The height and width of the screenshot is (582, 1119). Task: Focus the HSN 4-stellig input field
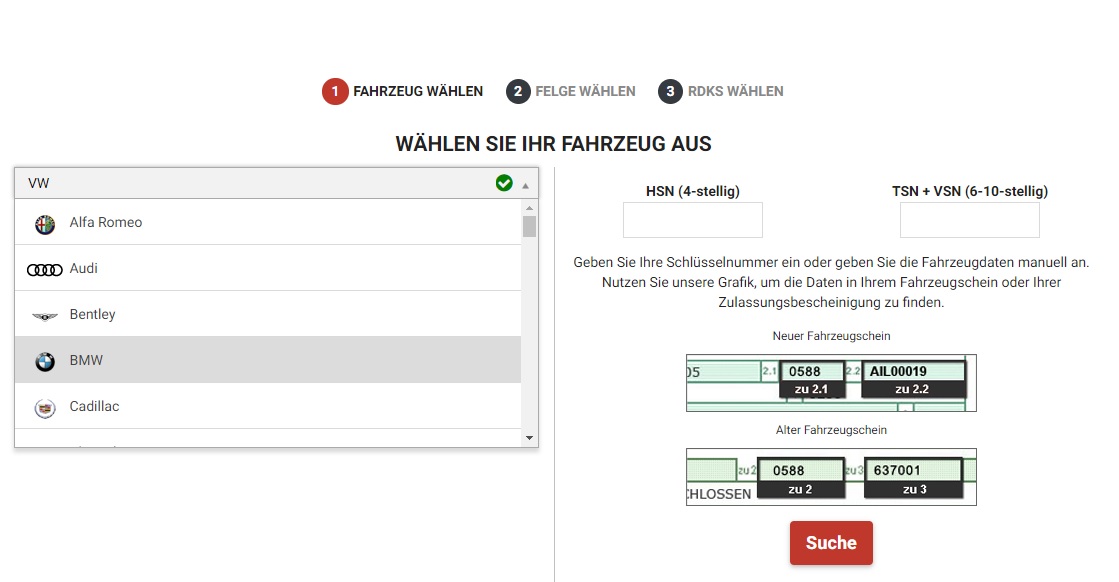point(692,220)
